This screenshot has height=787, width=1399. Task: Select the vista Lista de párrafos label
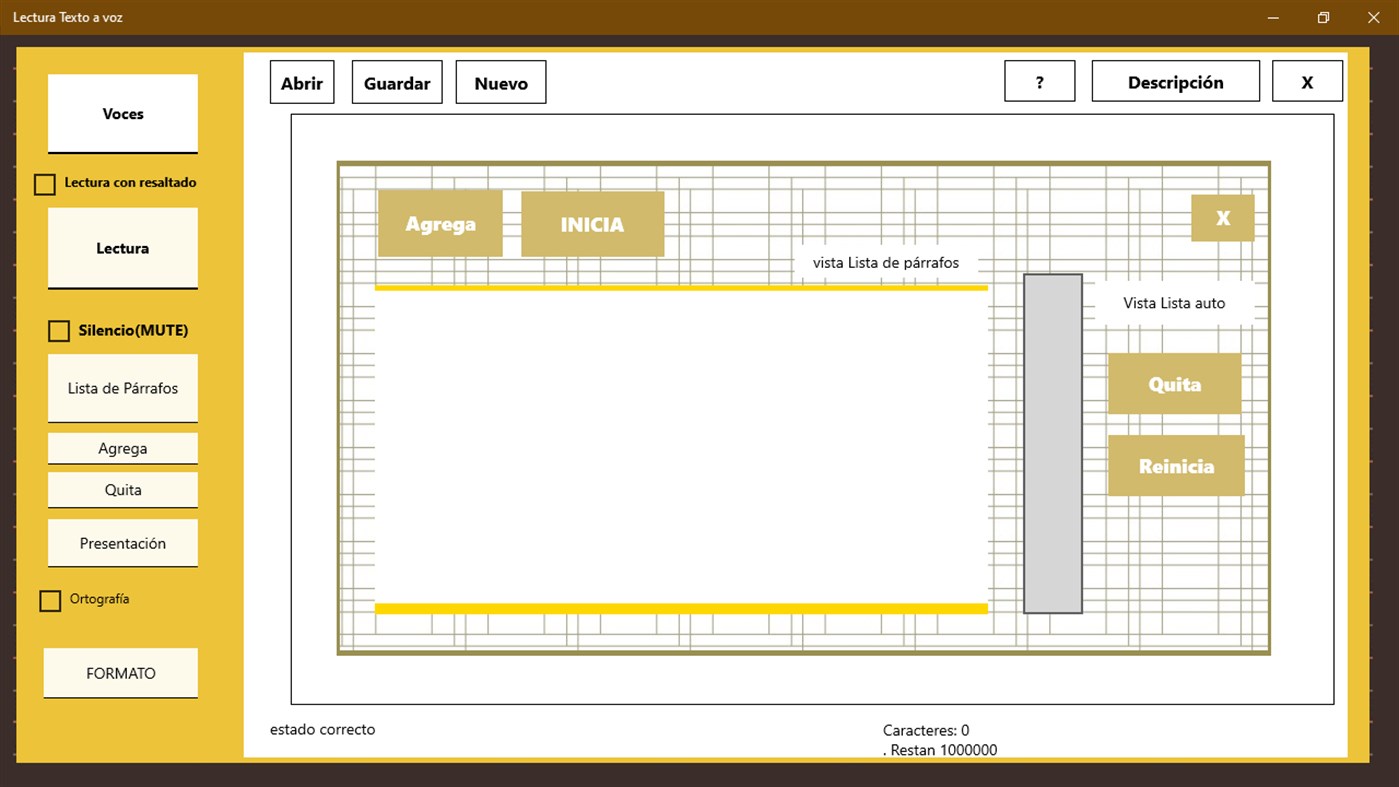886,263
